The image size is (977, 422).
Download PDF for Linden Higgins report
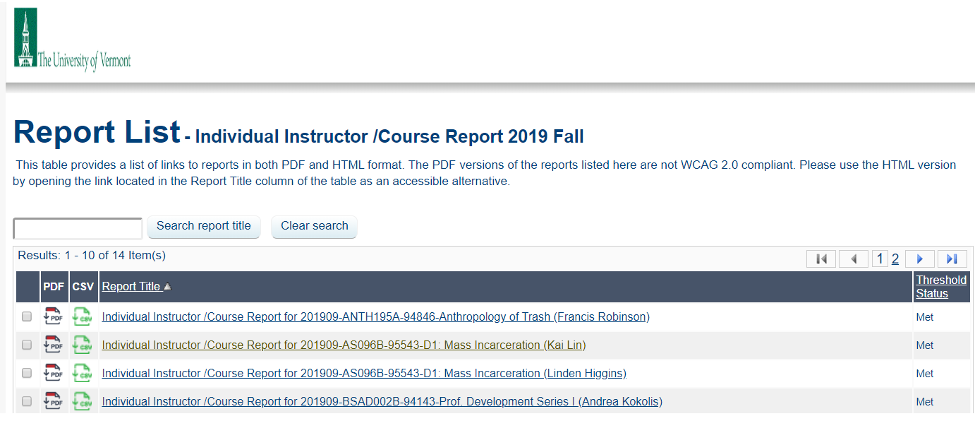(54, 373)
